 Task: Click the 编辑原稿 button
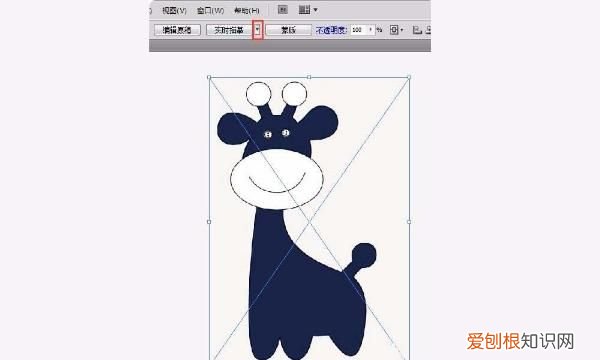[x=177, y=30]
